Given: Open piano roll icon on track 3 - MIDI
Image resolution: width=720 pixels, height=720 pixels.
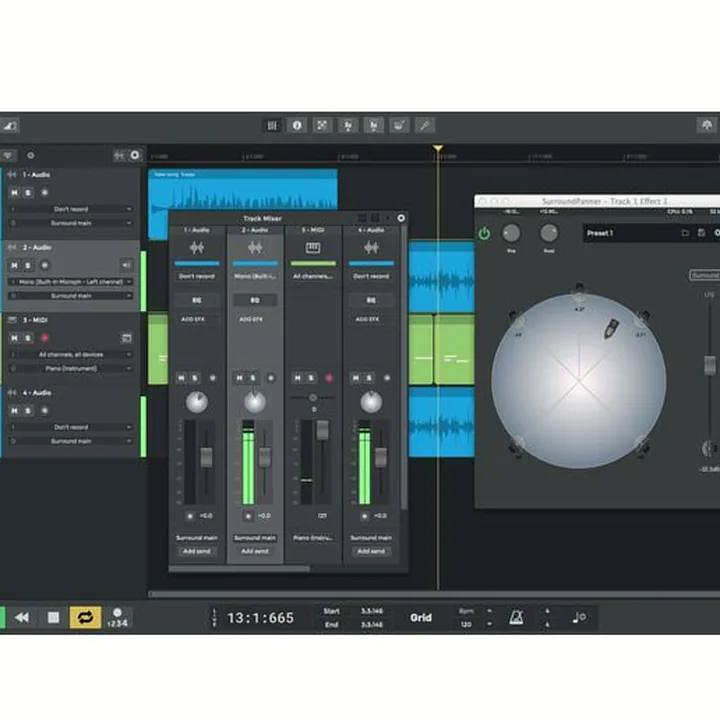Looking at the screenshot, I should point(126,338).
